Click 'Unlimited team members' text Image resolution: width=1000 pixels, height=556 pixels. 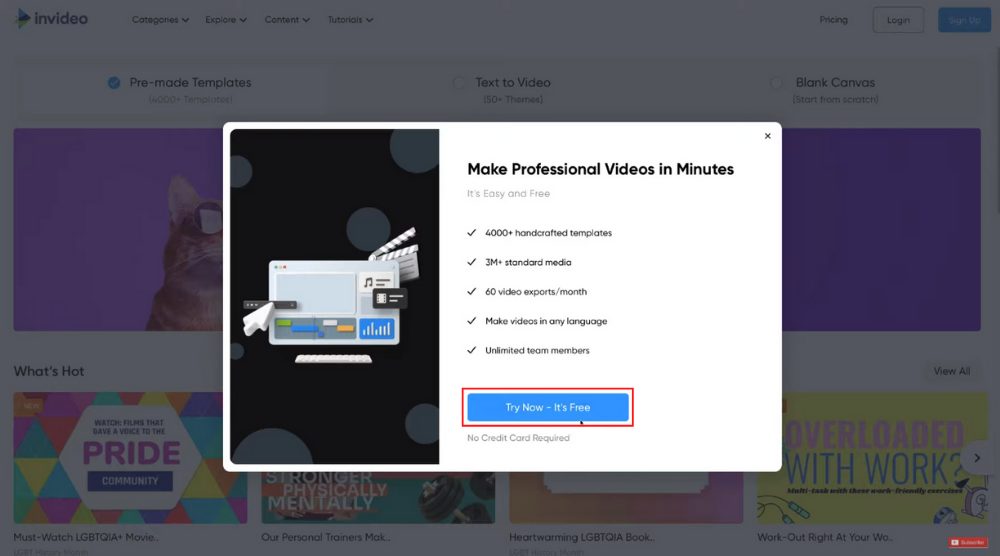[537, 350]
